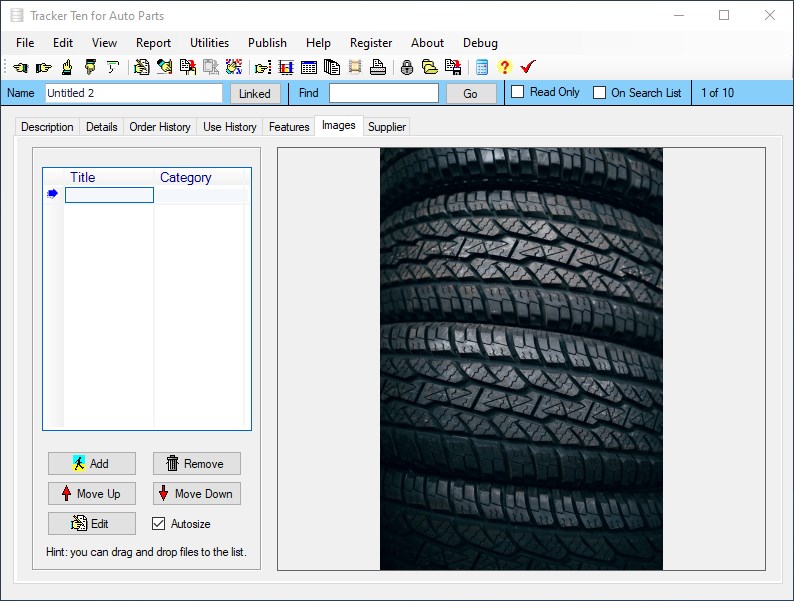Click the table grid view toolbar icon

click(309, 68)
